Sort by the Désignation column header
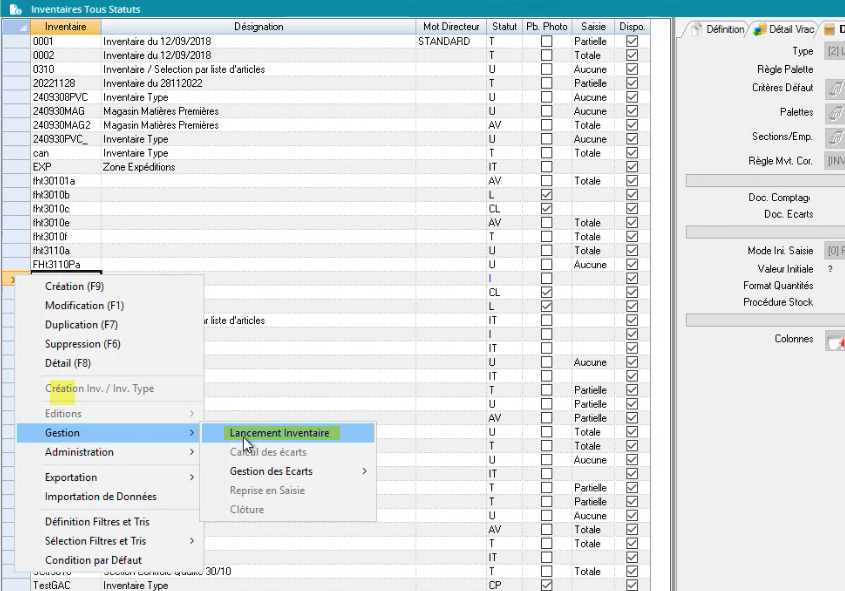 [258, 27]
